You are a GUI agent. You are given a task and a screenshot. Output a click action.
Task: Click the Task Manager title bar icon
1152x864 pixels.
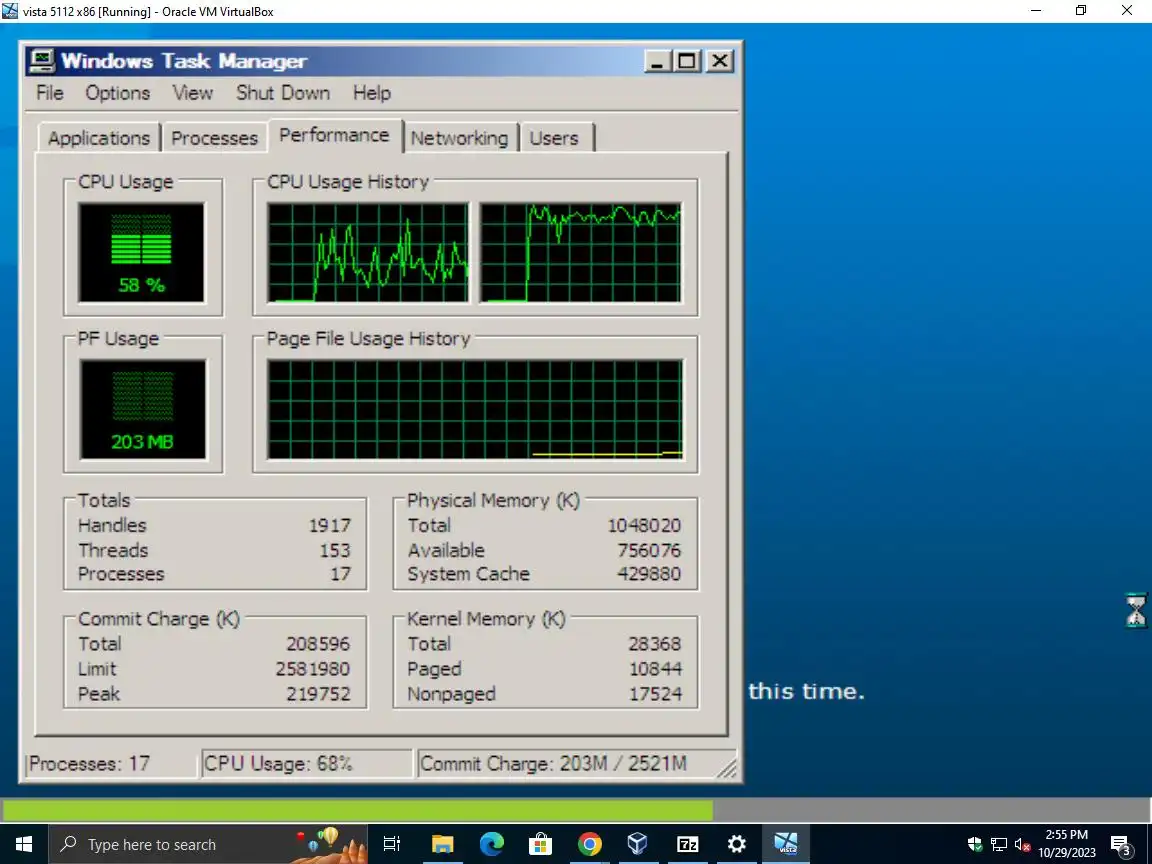click(x=42, y=61)
